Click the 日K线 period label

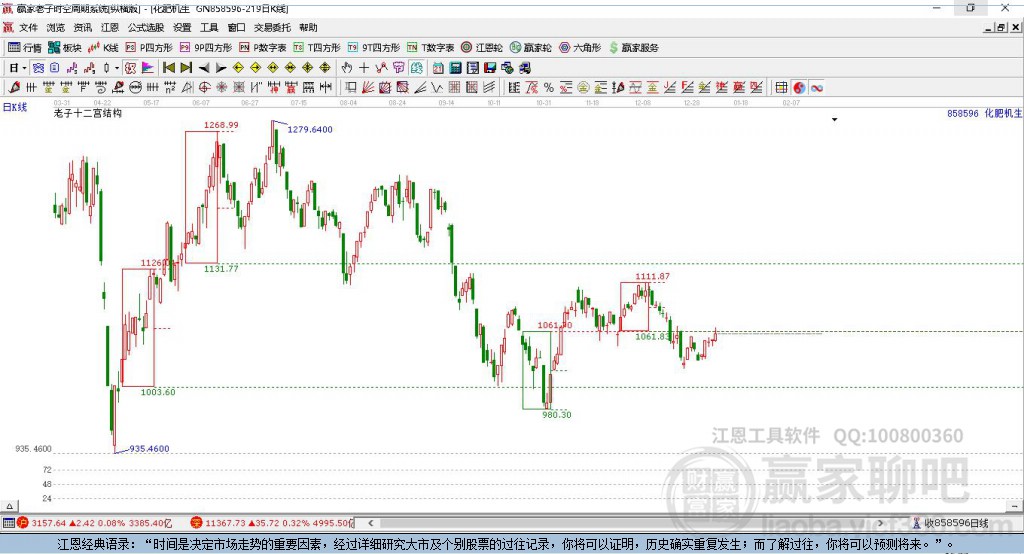(x=15, y=107)
